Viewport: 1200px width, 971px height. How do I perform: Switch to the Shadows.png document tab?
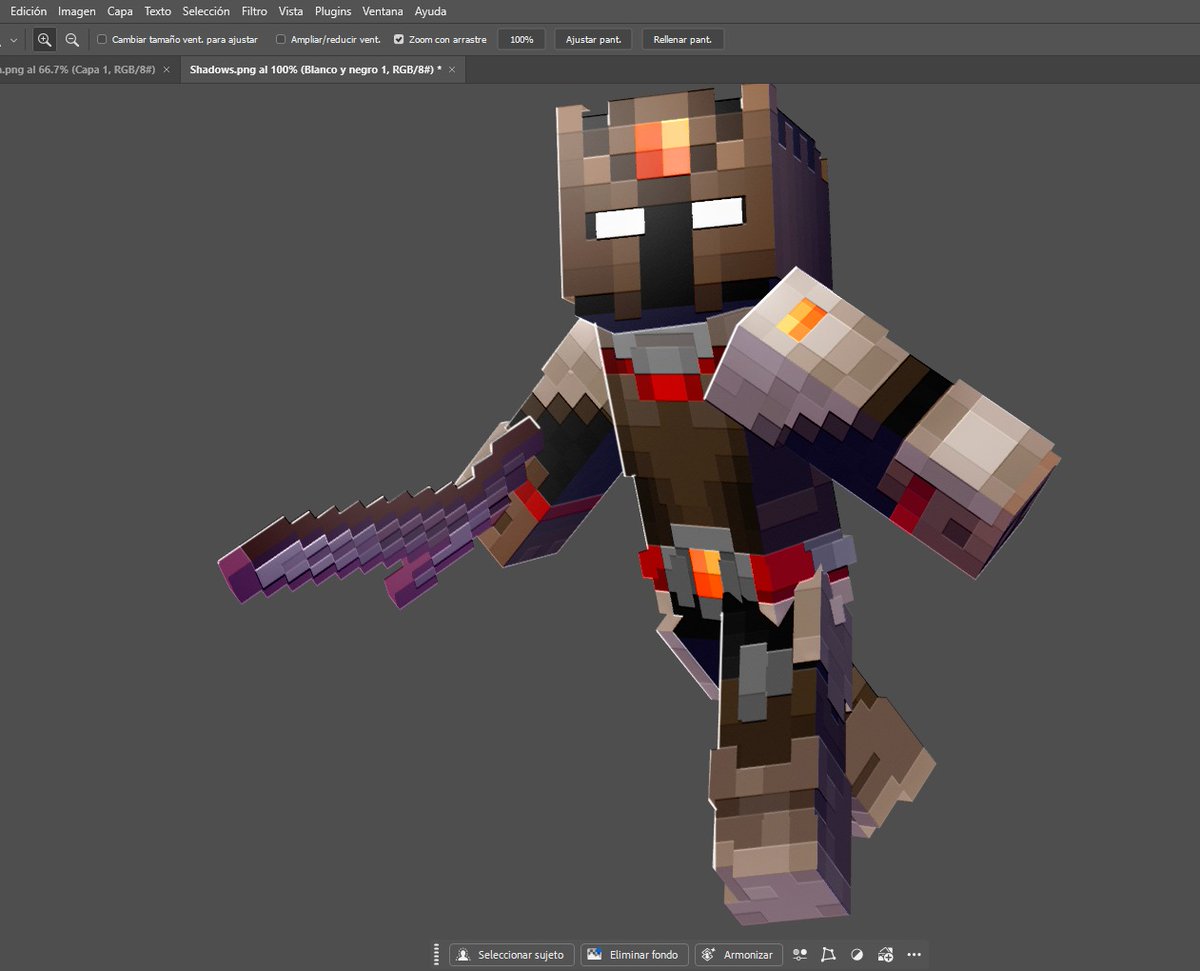pos(316,70)
